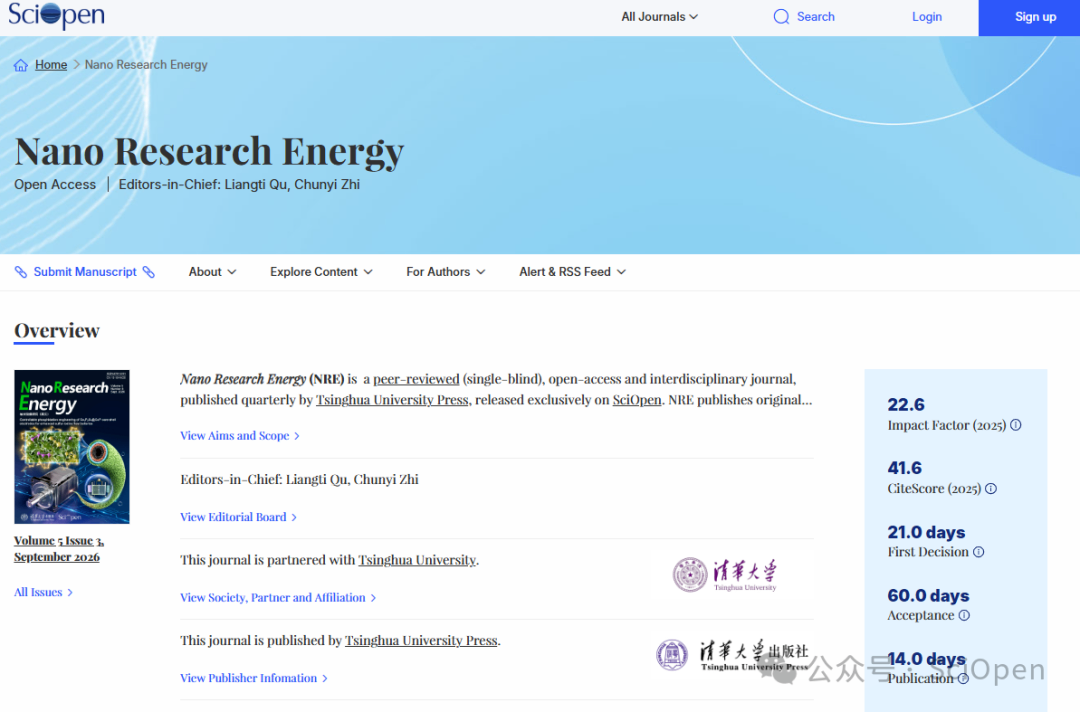Open the All Issues link

(43, 592)
